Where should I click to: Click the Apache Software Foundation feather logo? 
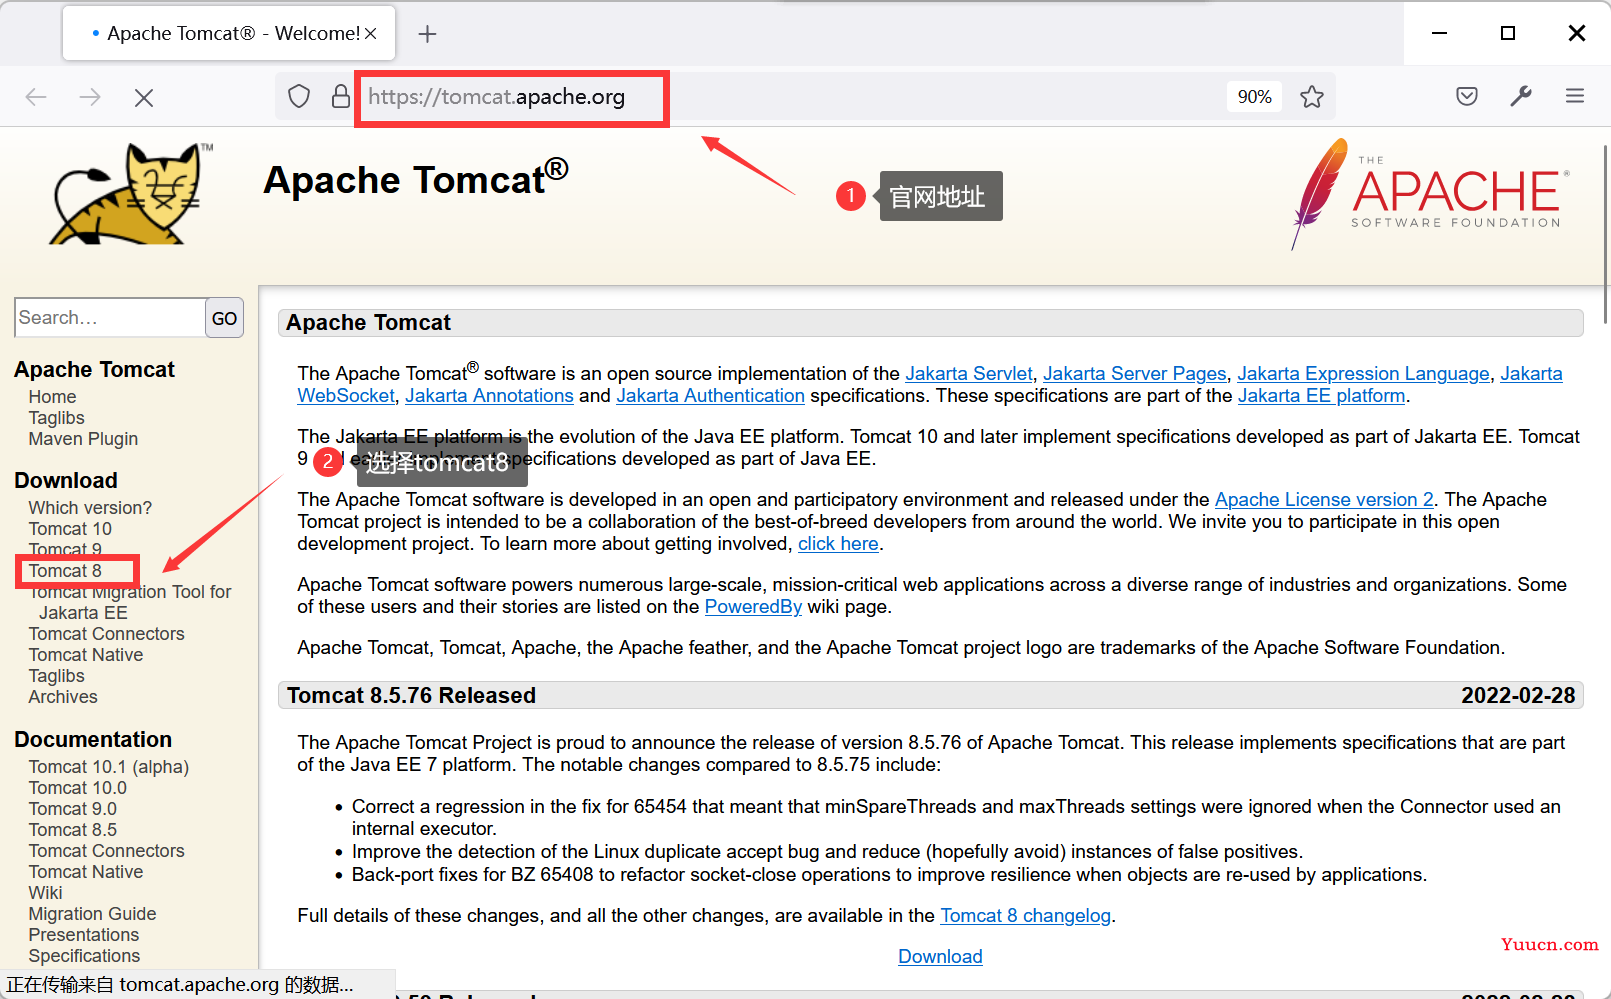1428,194
